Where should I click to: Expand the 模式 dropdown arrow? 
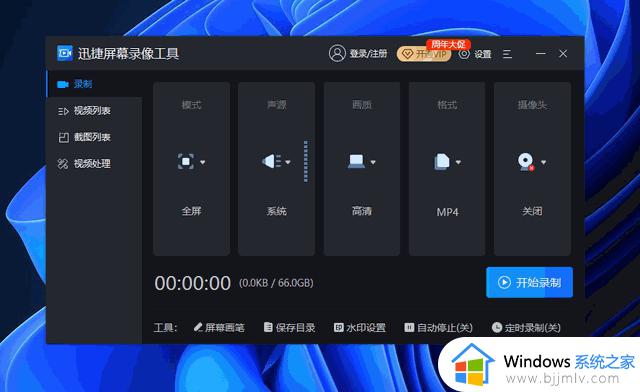tap(202, 163)
